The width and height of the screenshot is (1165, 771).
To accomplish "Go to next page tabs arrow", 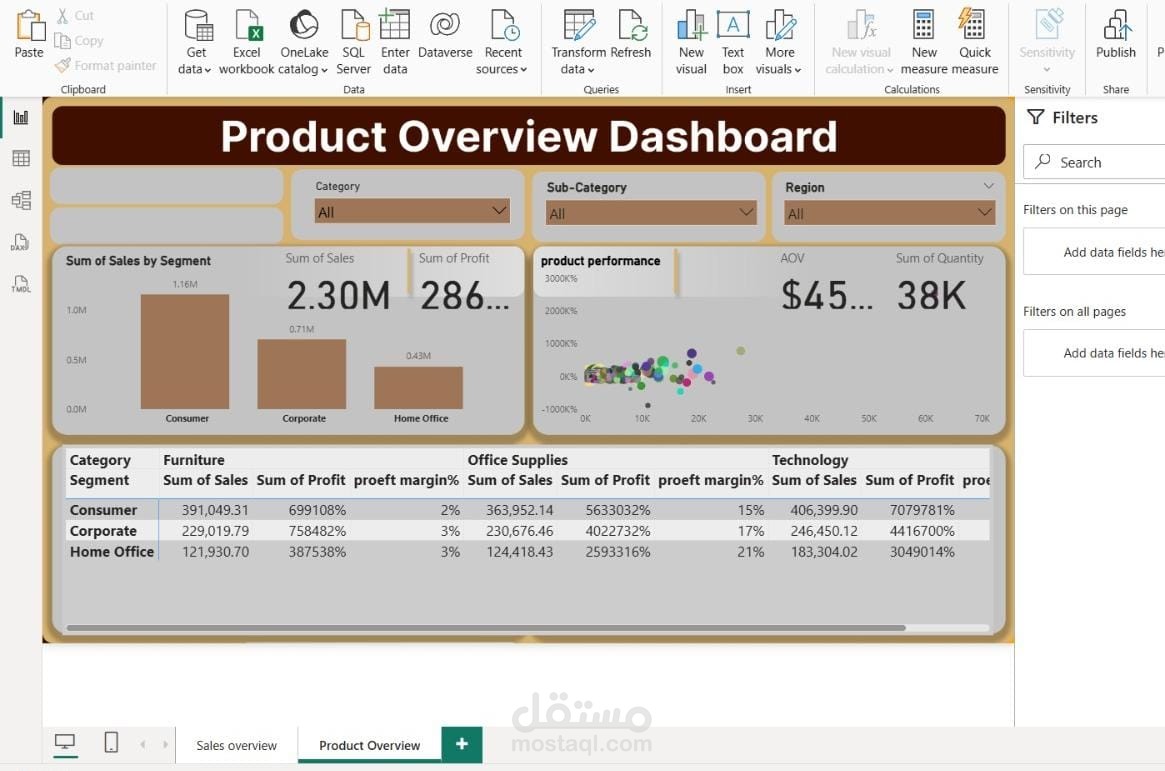I will point(165,744).
